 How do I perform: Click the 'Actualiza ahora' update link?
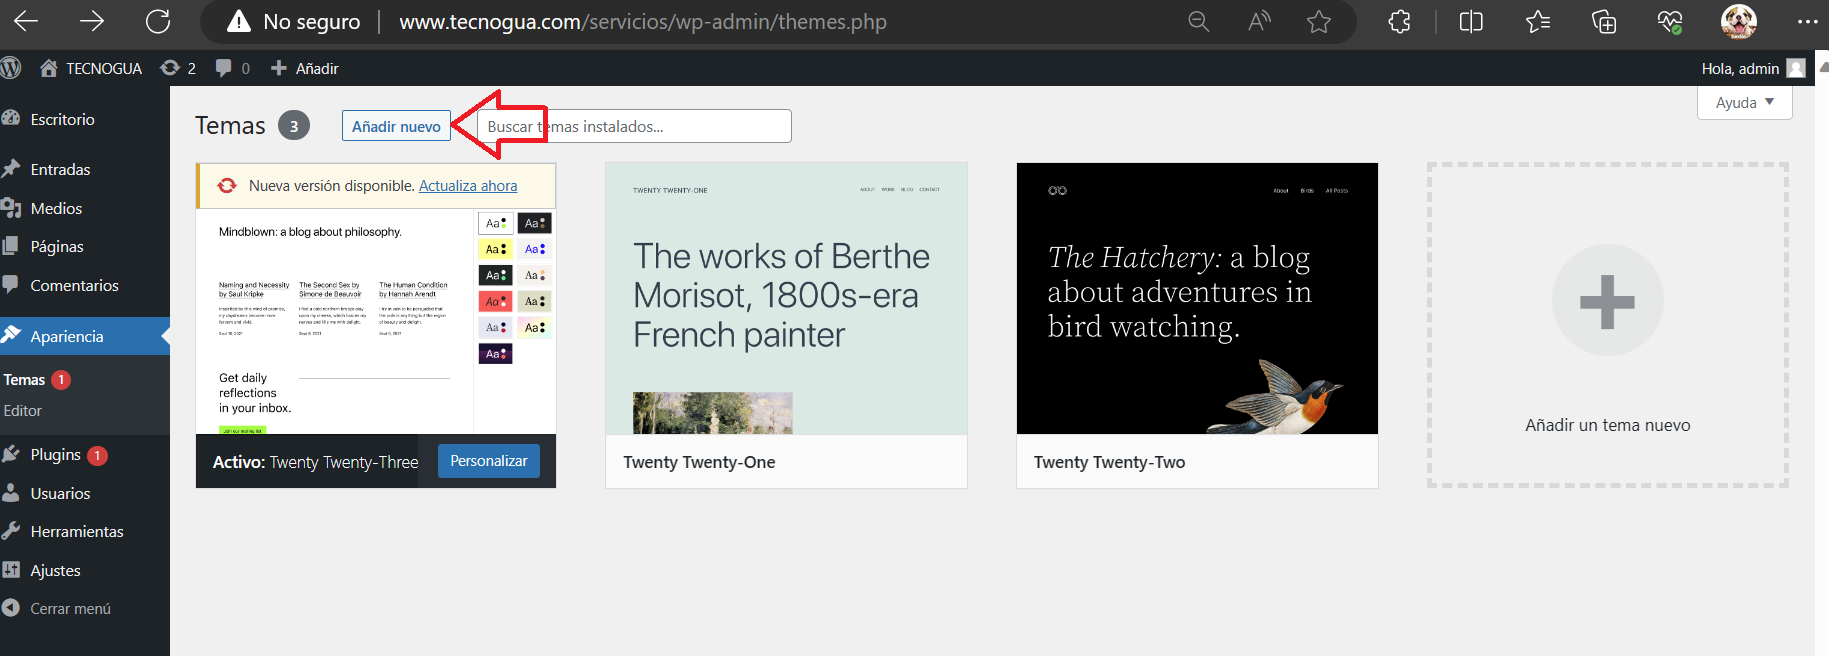(x=468, y=186)
